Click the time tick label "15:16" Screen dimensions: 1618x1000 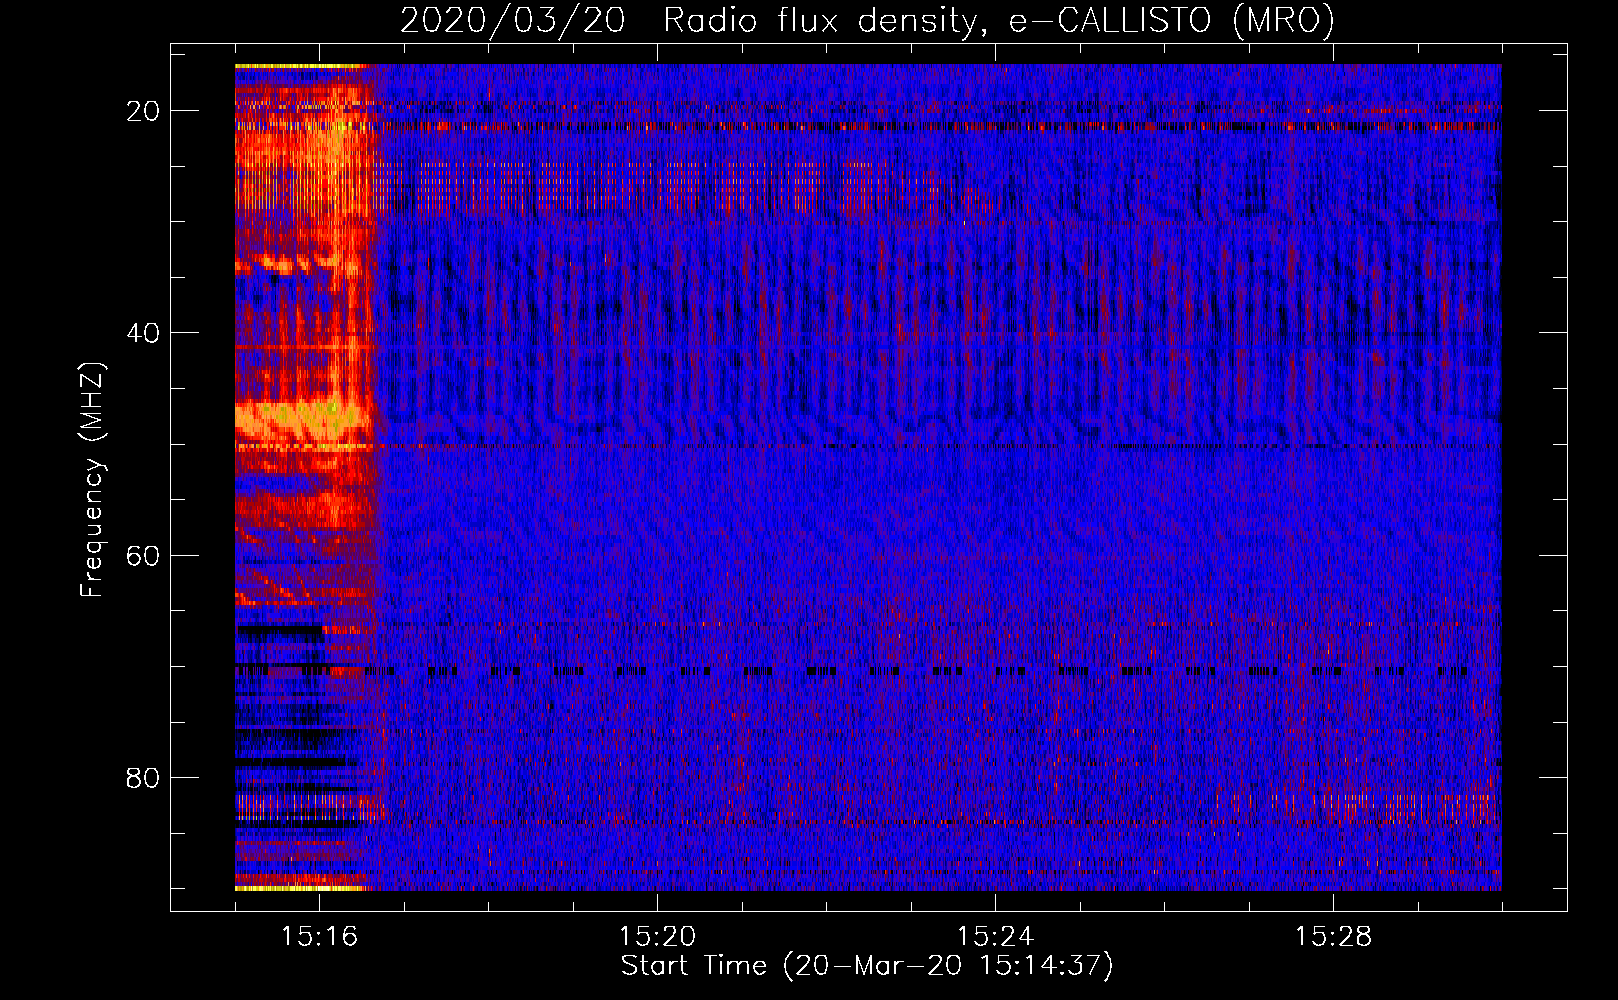(x=319, y=936)
